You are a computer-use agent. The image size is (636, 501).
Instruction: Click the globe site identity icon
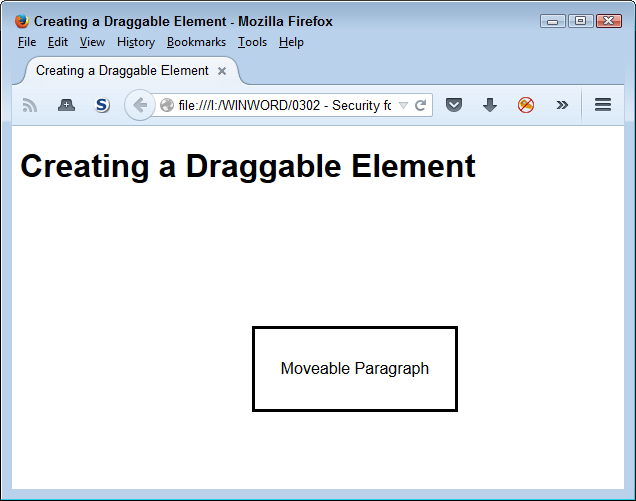(x=167, y=105)
